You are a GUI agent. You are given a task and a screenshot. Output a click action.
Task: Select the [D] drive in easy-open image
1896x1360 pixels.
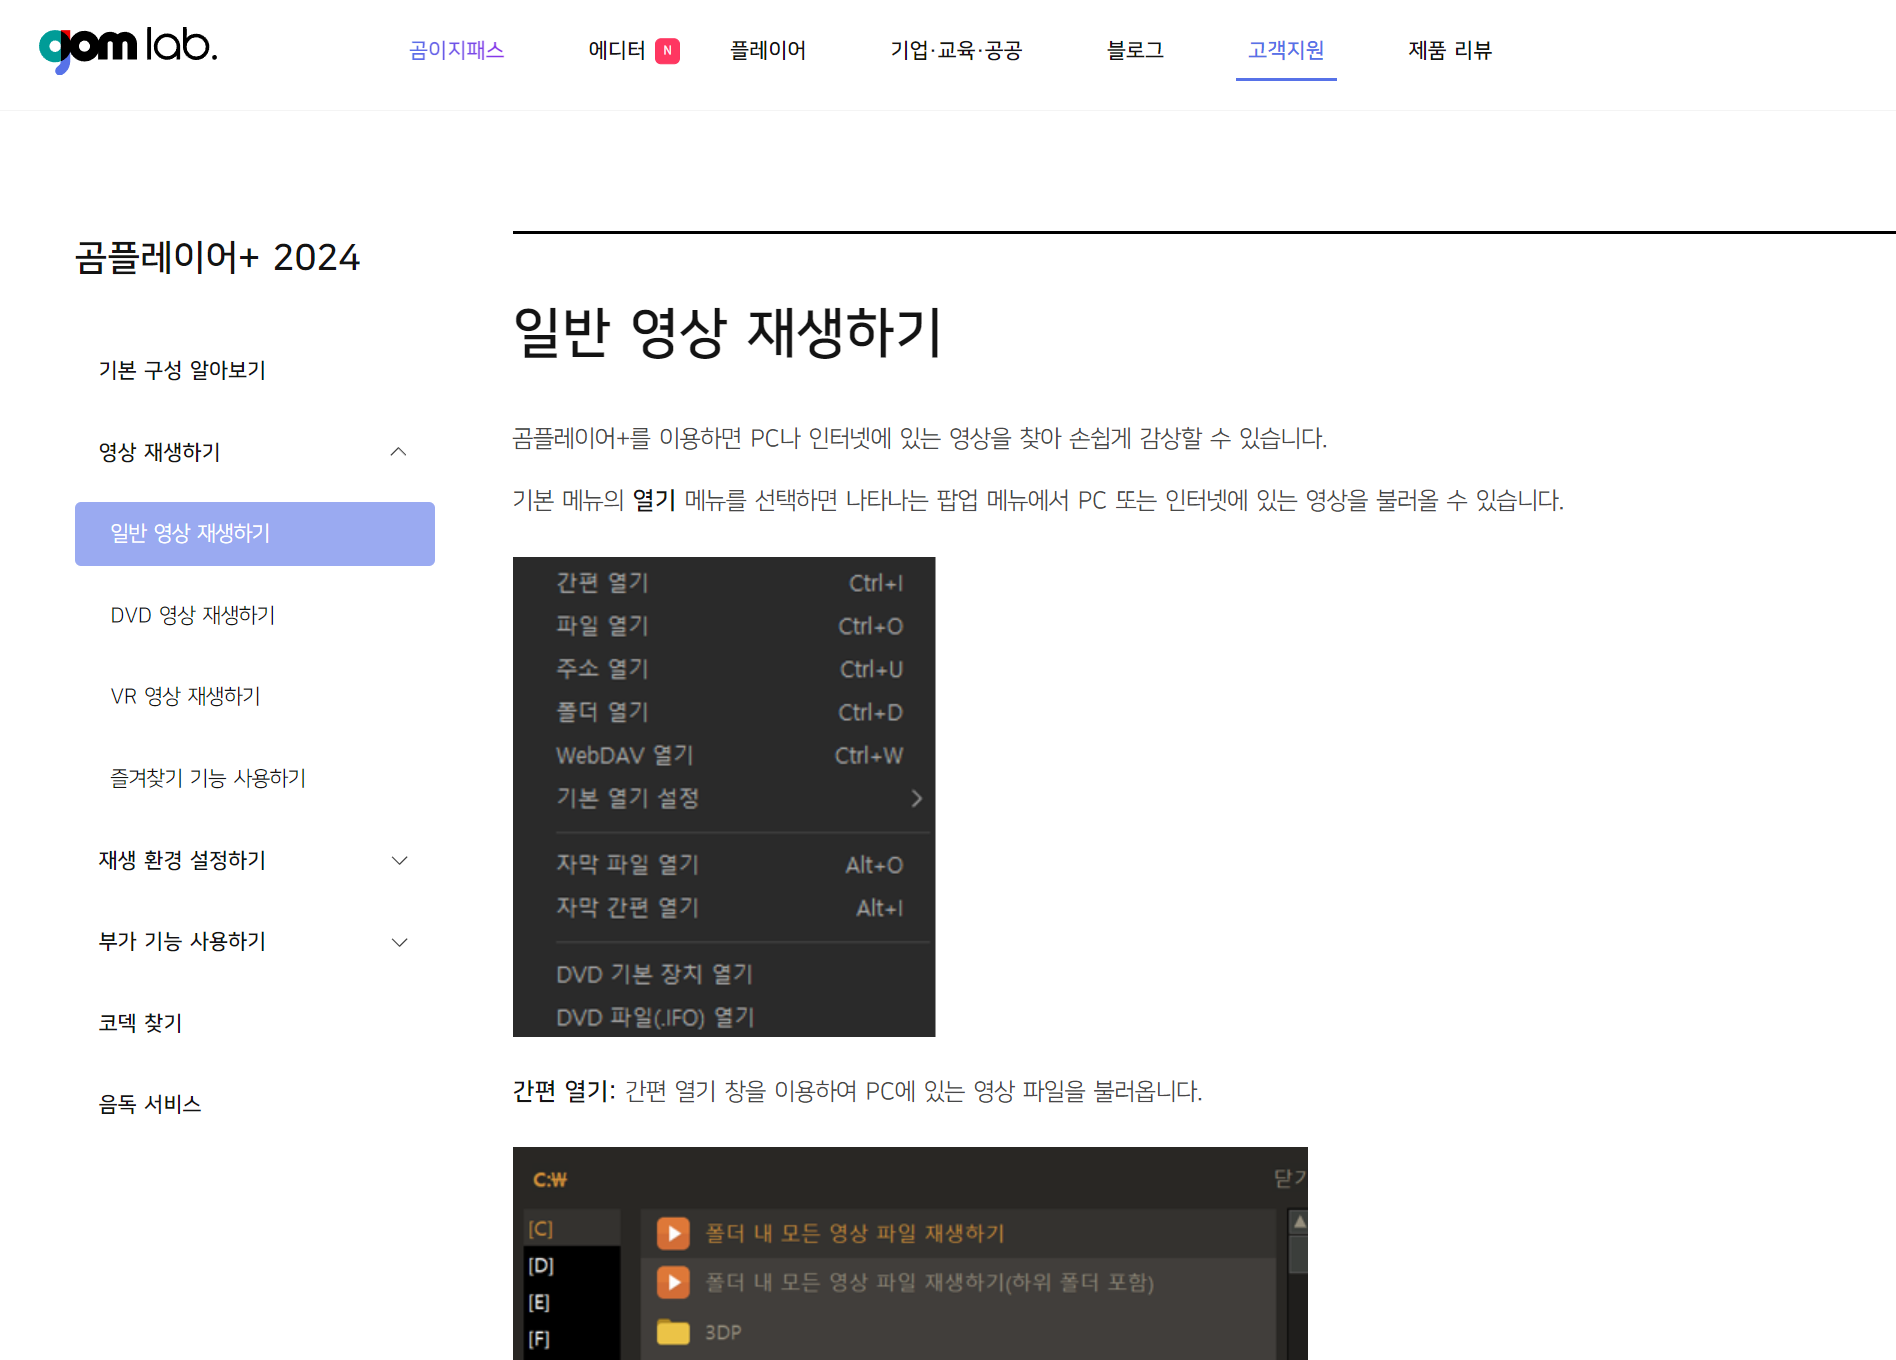pos(572,1266)
